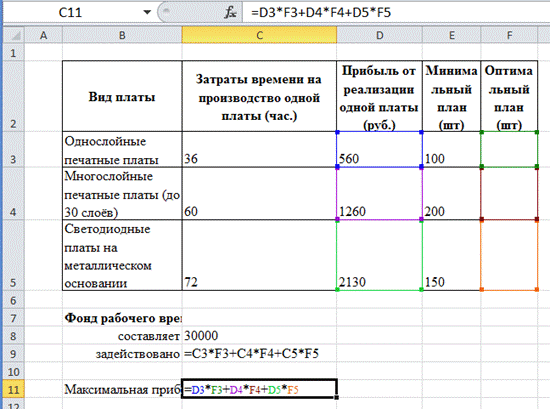The width and height of the screenshot is (550, 409).
Task: Click empty cell F5 with orange border
Action: 509,255
